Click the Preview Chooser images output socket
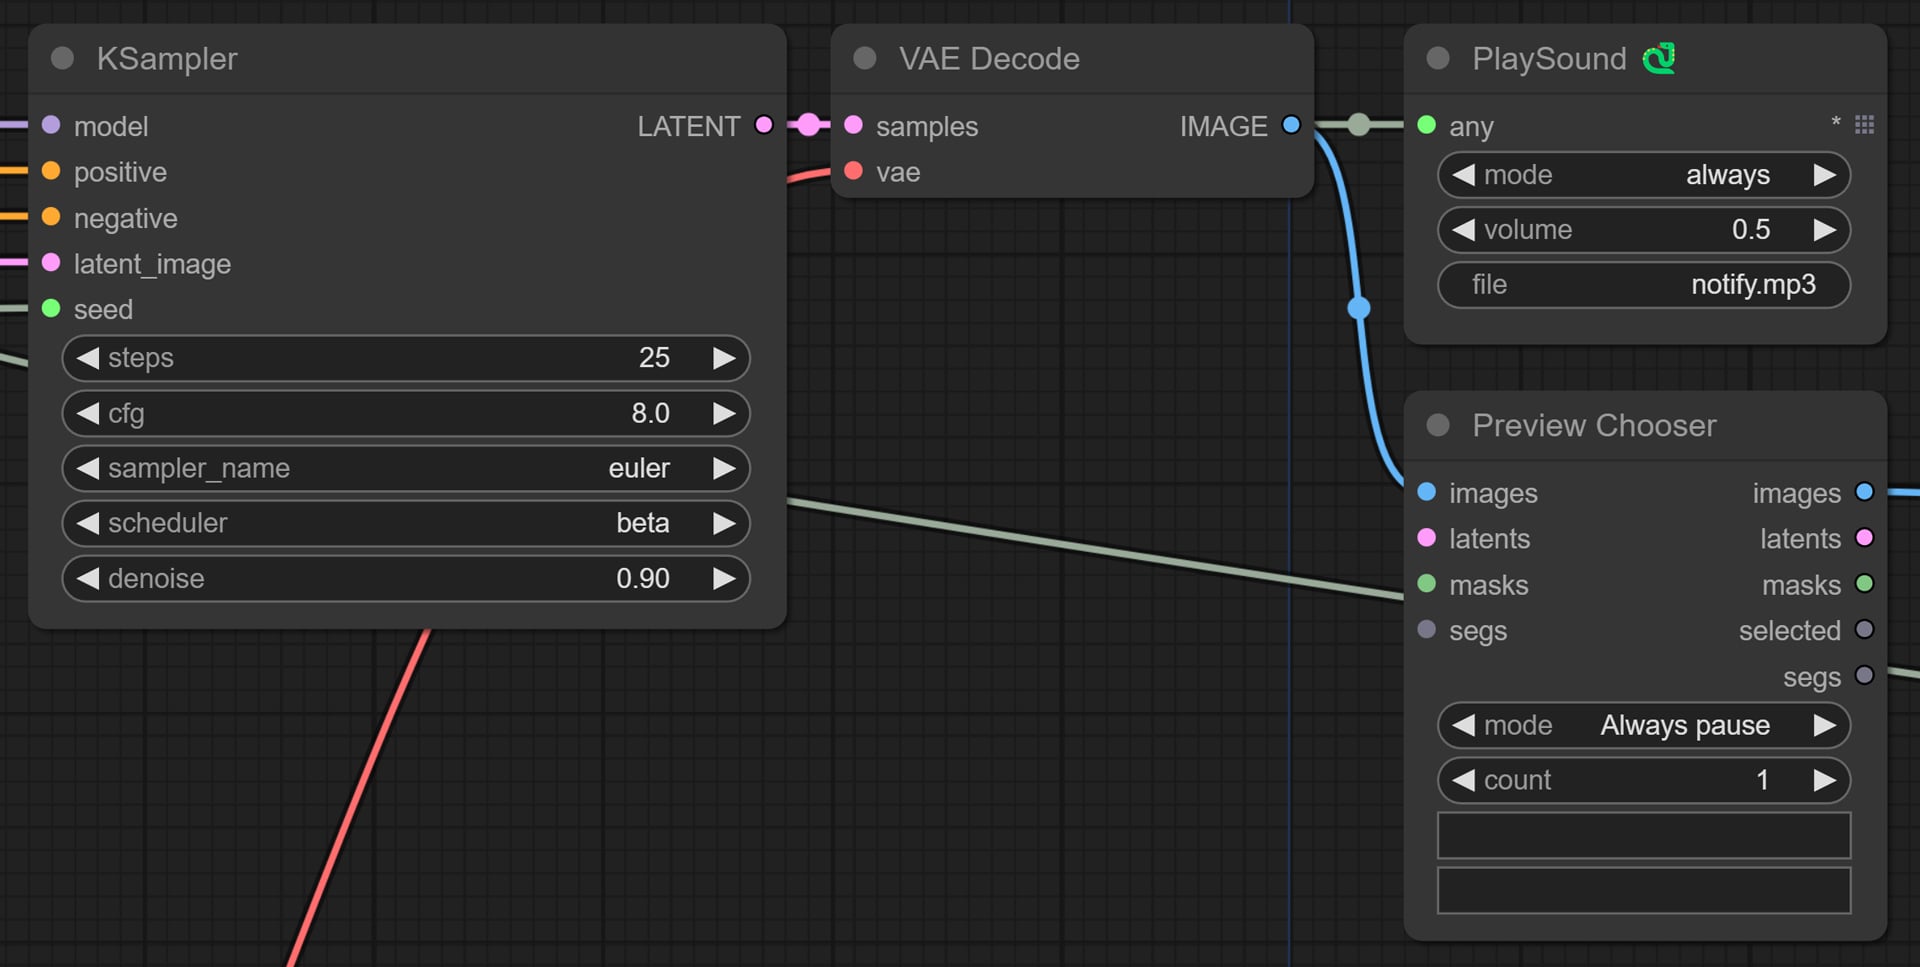This screenshot has width=1920, height=967. pyautogui.click(x=1864, y=492)
